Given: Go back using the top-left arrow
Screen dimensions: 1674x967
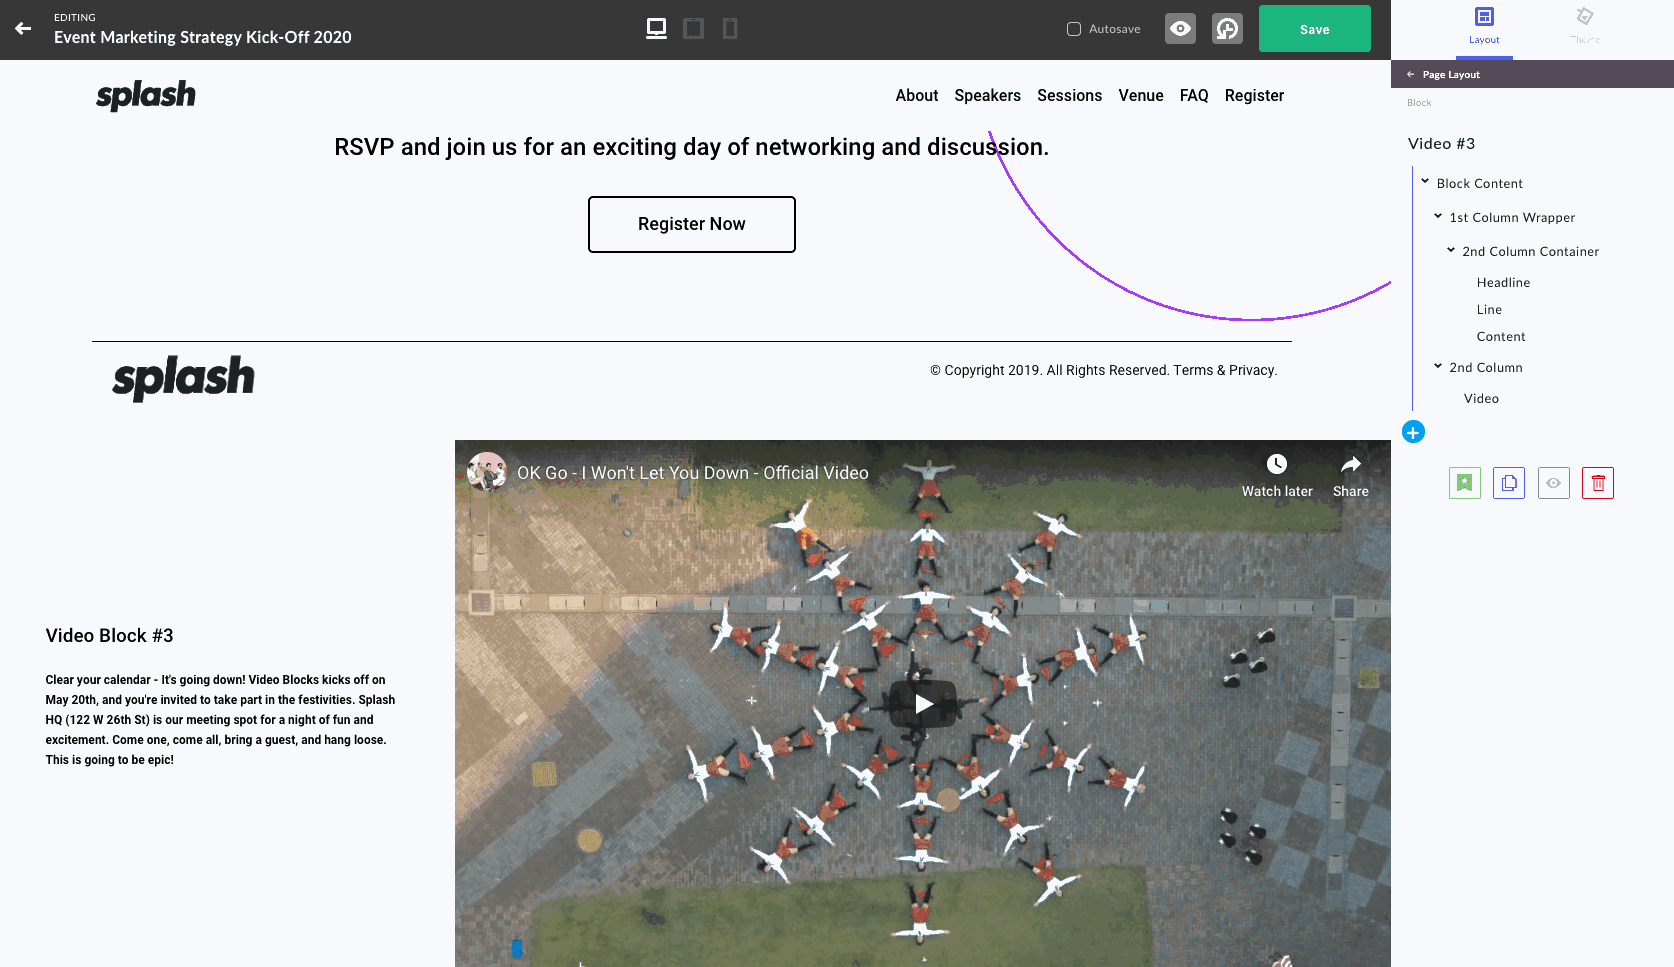Looking at the screenshot, I should 23,29.
